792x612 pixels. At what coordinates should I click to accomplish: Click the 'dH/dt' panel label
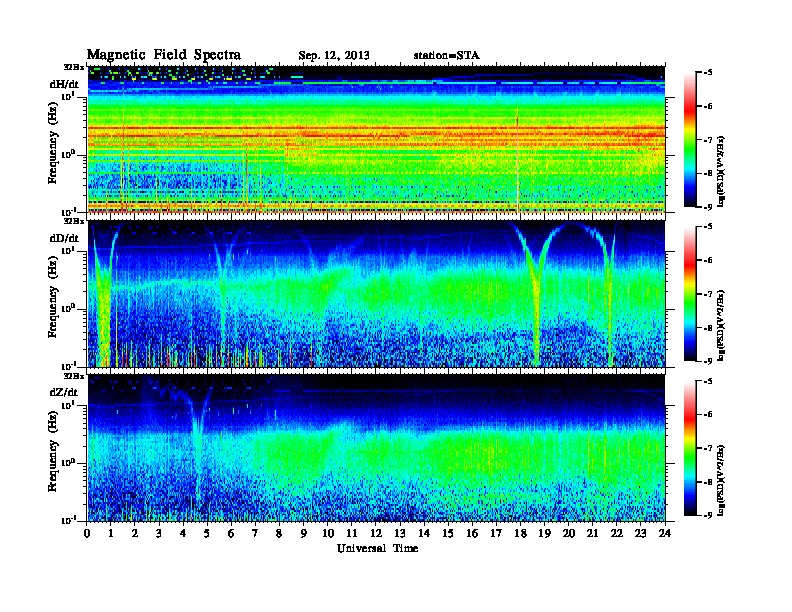click(x=64, y=84)
